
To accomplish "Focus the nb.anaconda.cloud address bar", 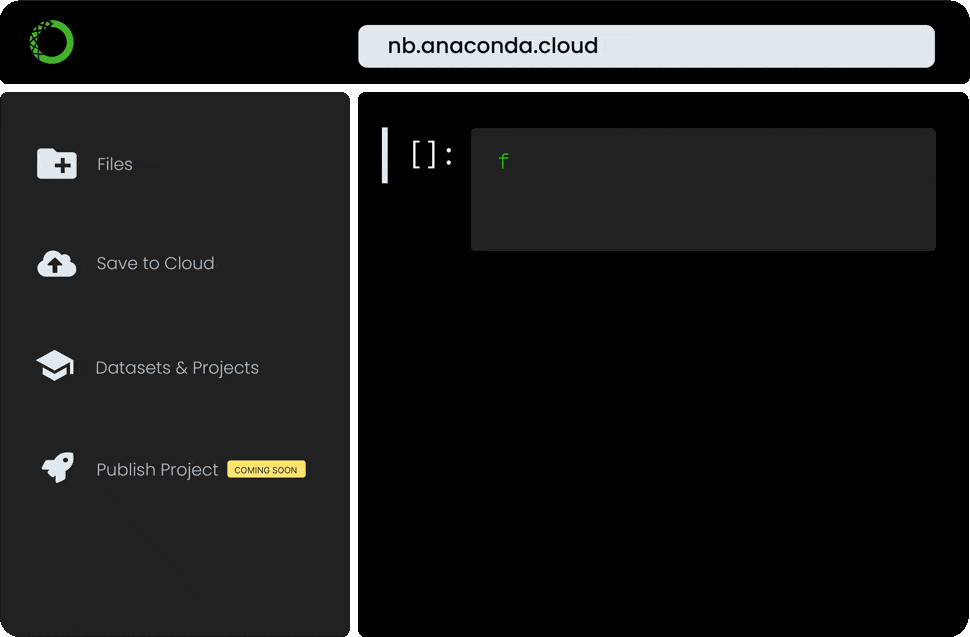I will (646, 46).
